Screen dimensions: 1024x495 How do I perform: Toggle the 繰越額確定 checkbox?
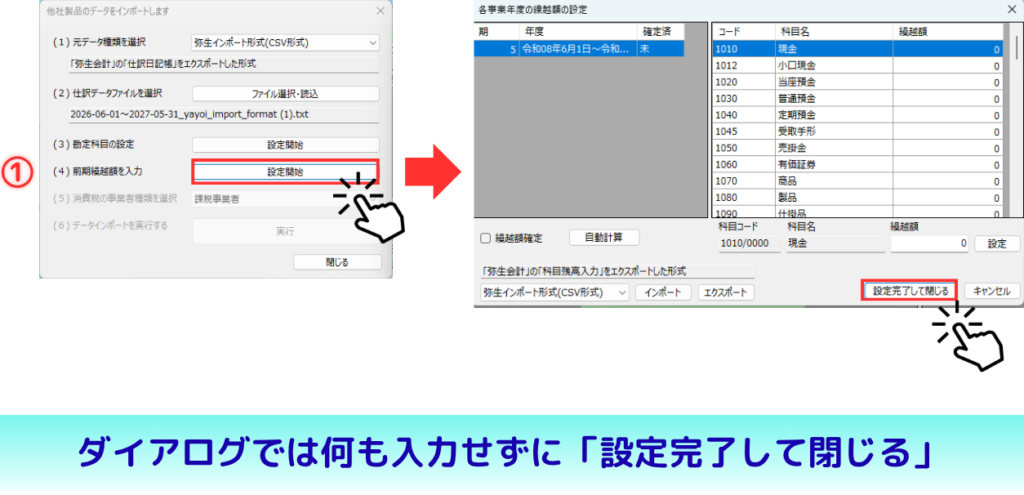pyautogui.click(x=485, y=238)
